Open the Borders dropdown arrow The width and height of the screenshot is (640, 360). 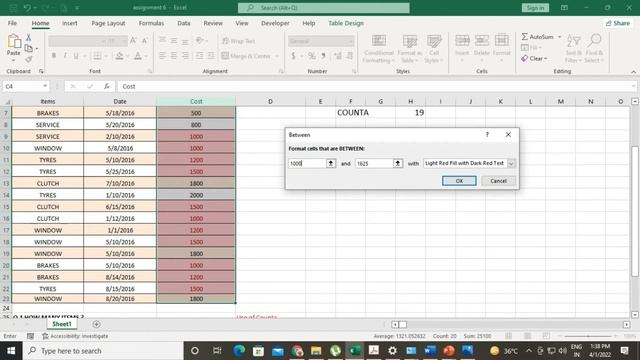coord(106,56)
